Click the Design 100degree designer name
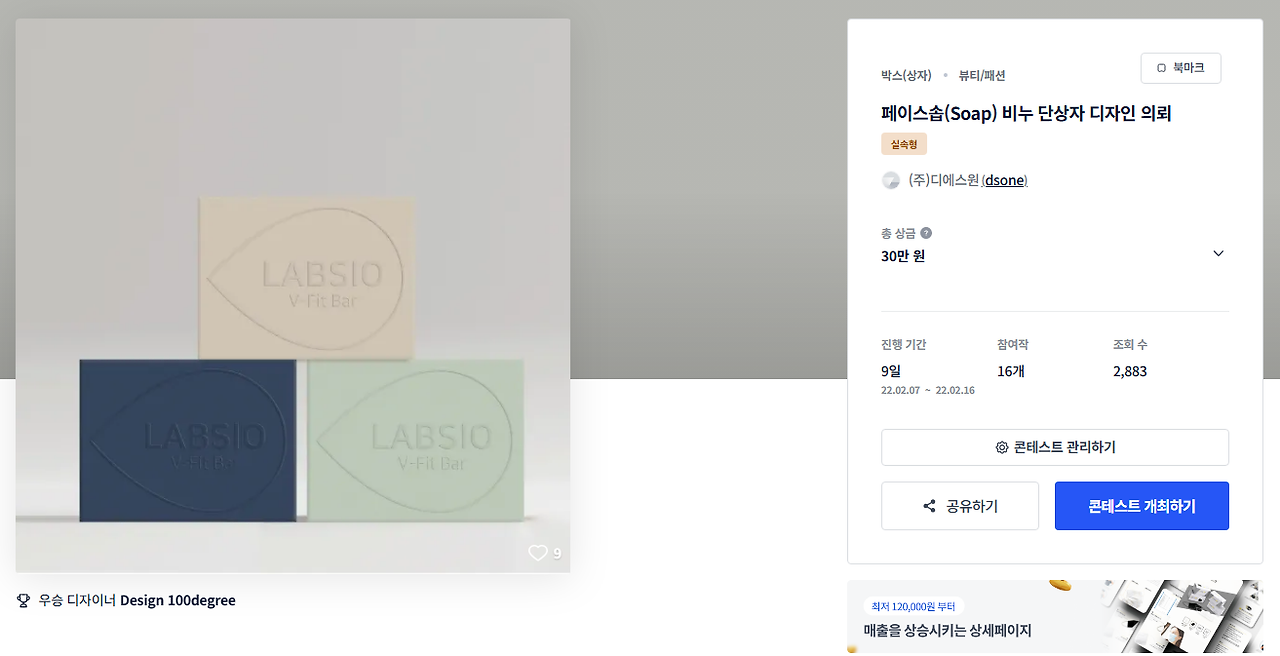 [178, 601]
